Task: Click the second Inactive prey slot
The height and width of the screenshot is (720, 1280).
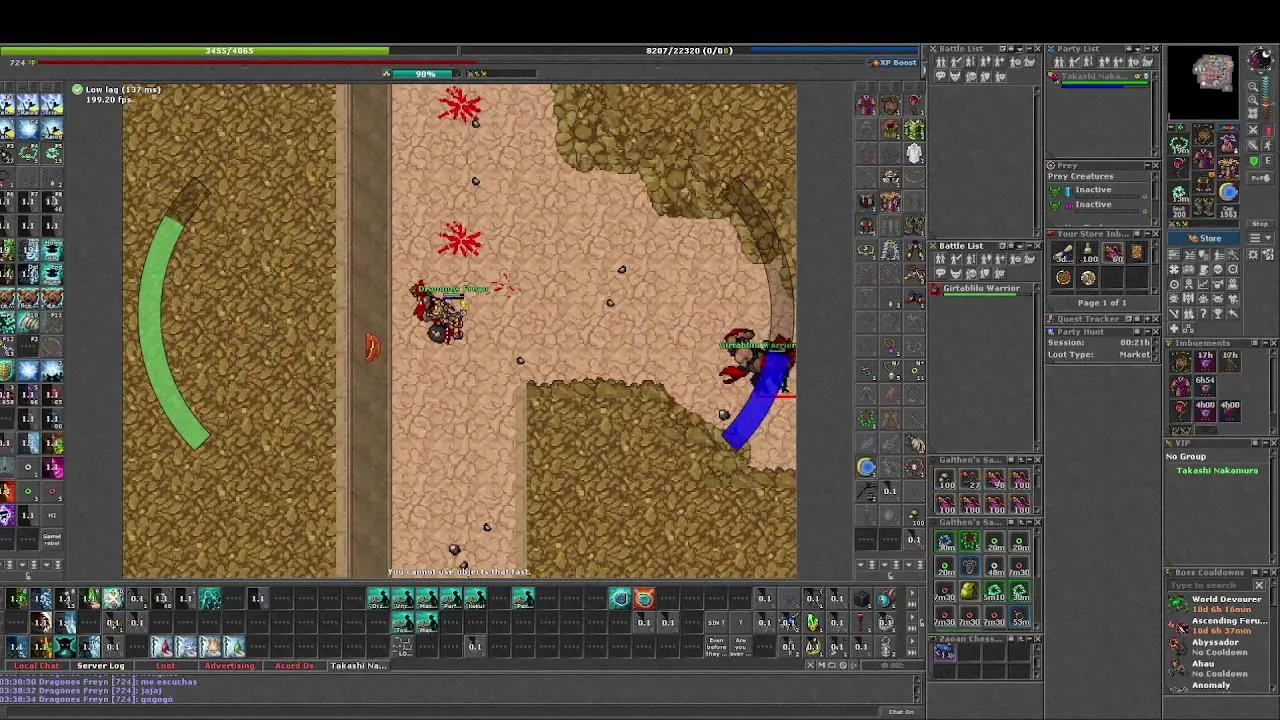Action: click(x=1098, y=205)
